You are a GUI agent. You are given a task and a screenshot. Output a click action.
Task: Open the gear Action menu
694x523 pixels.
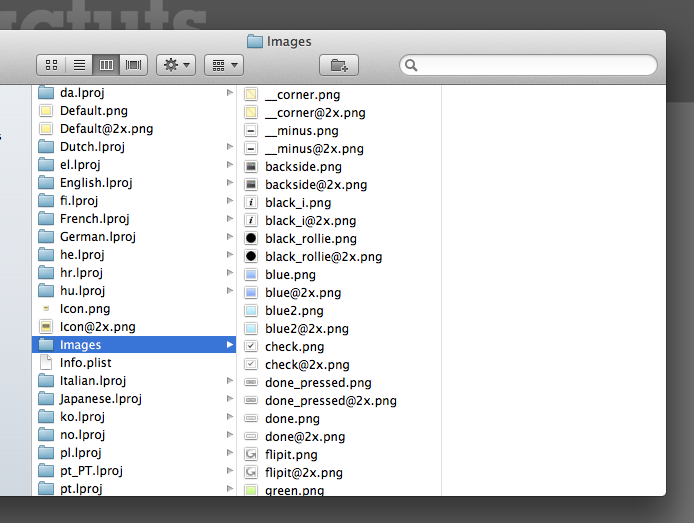click(x=176, y=65)
